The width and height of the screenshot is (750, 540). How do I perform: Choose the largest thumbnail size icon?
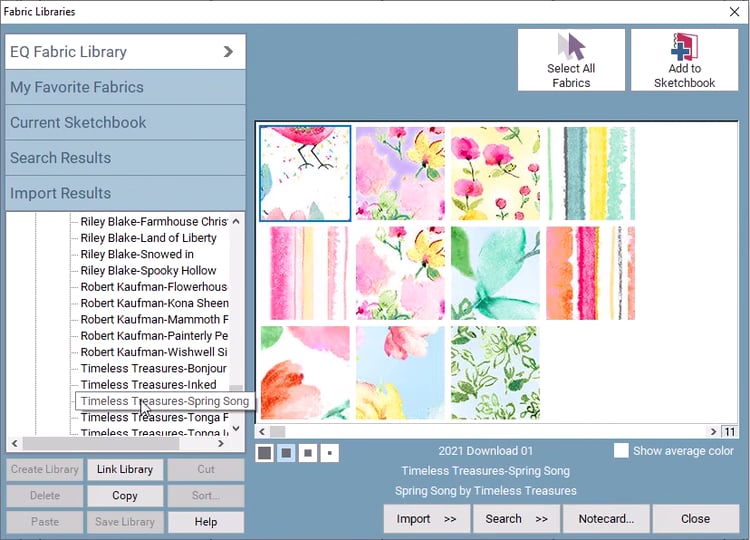(x=265, y=452)
